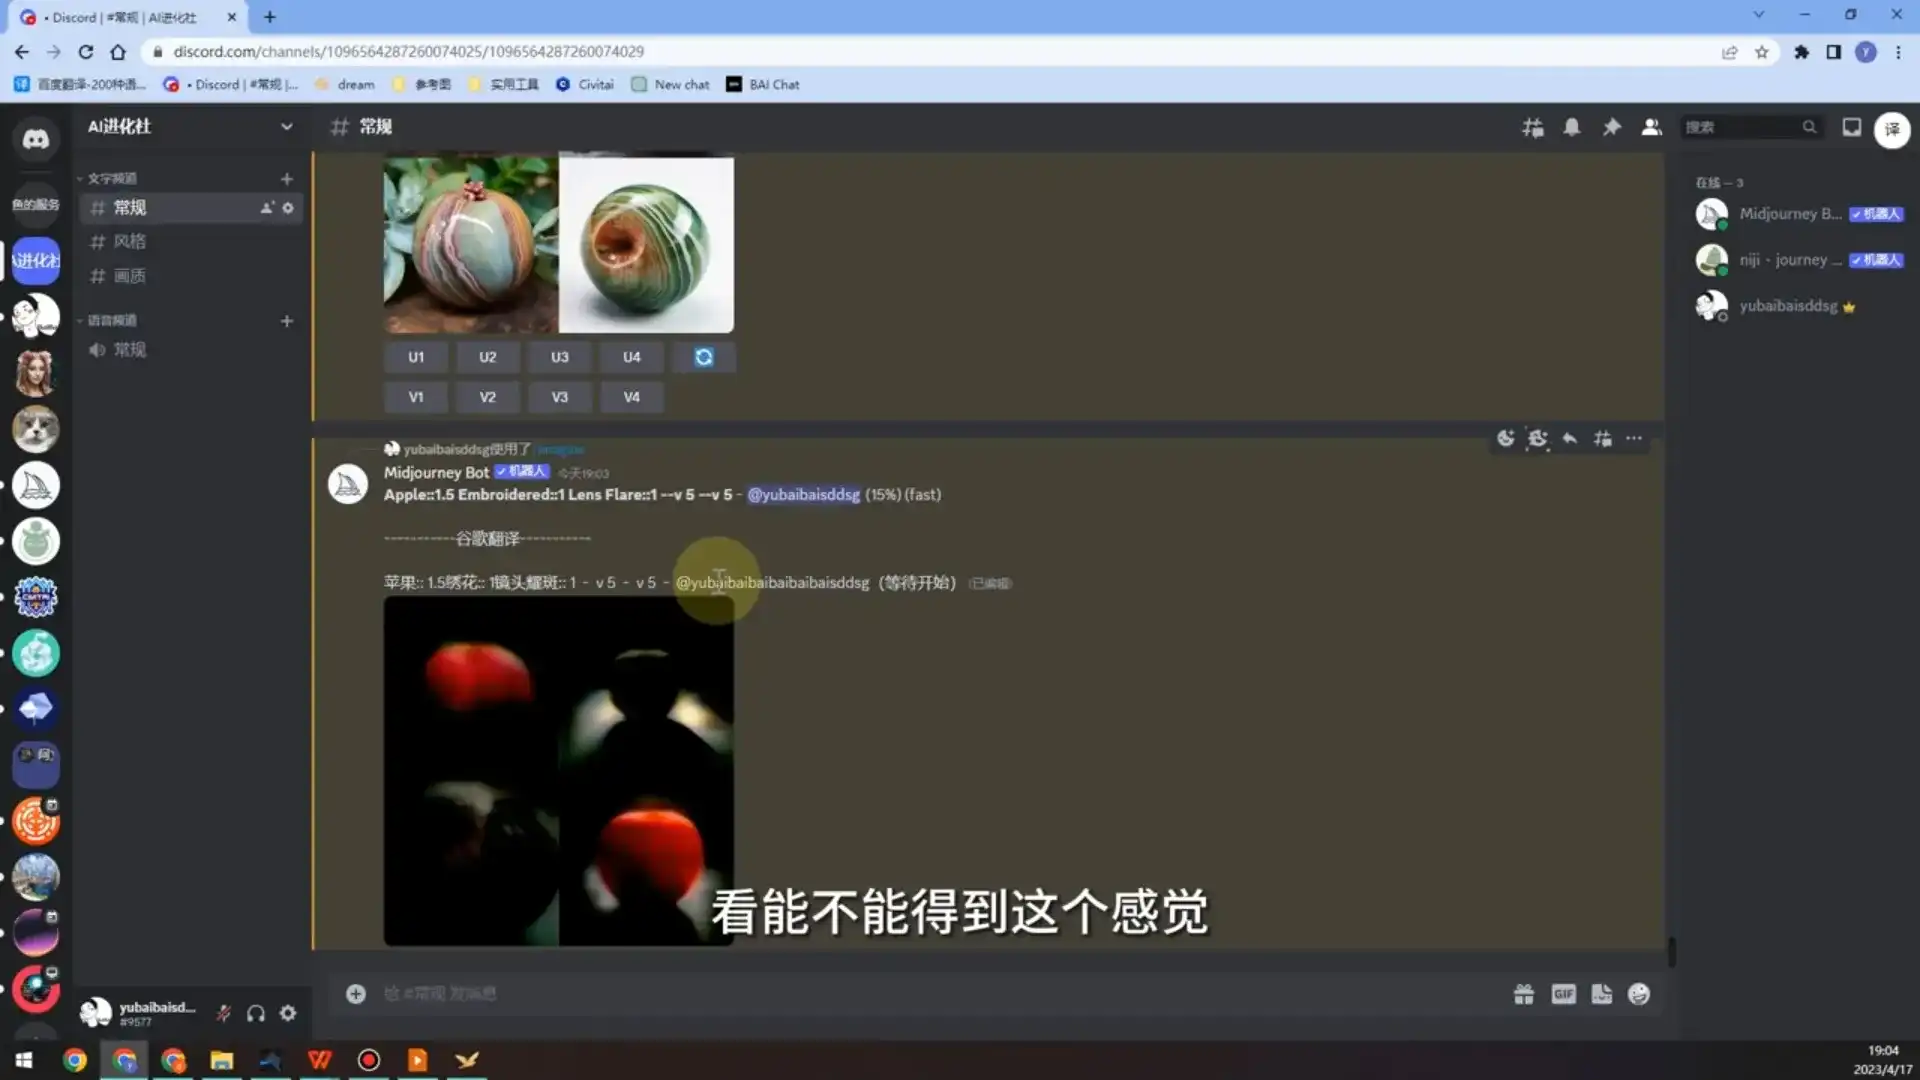Collapse the AI进化社 server dropdown

point(287,127)
